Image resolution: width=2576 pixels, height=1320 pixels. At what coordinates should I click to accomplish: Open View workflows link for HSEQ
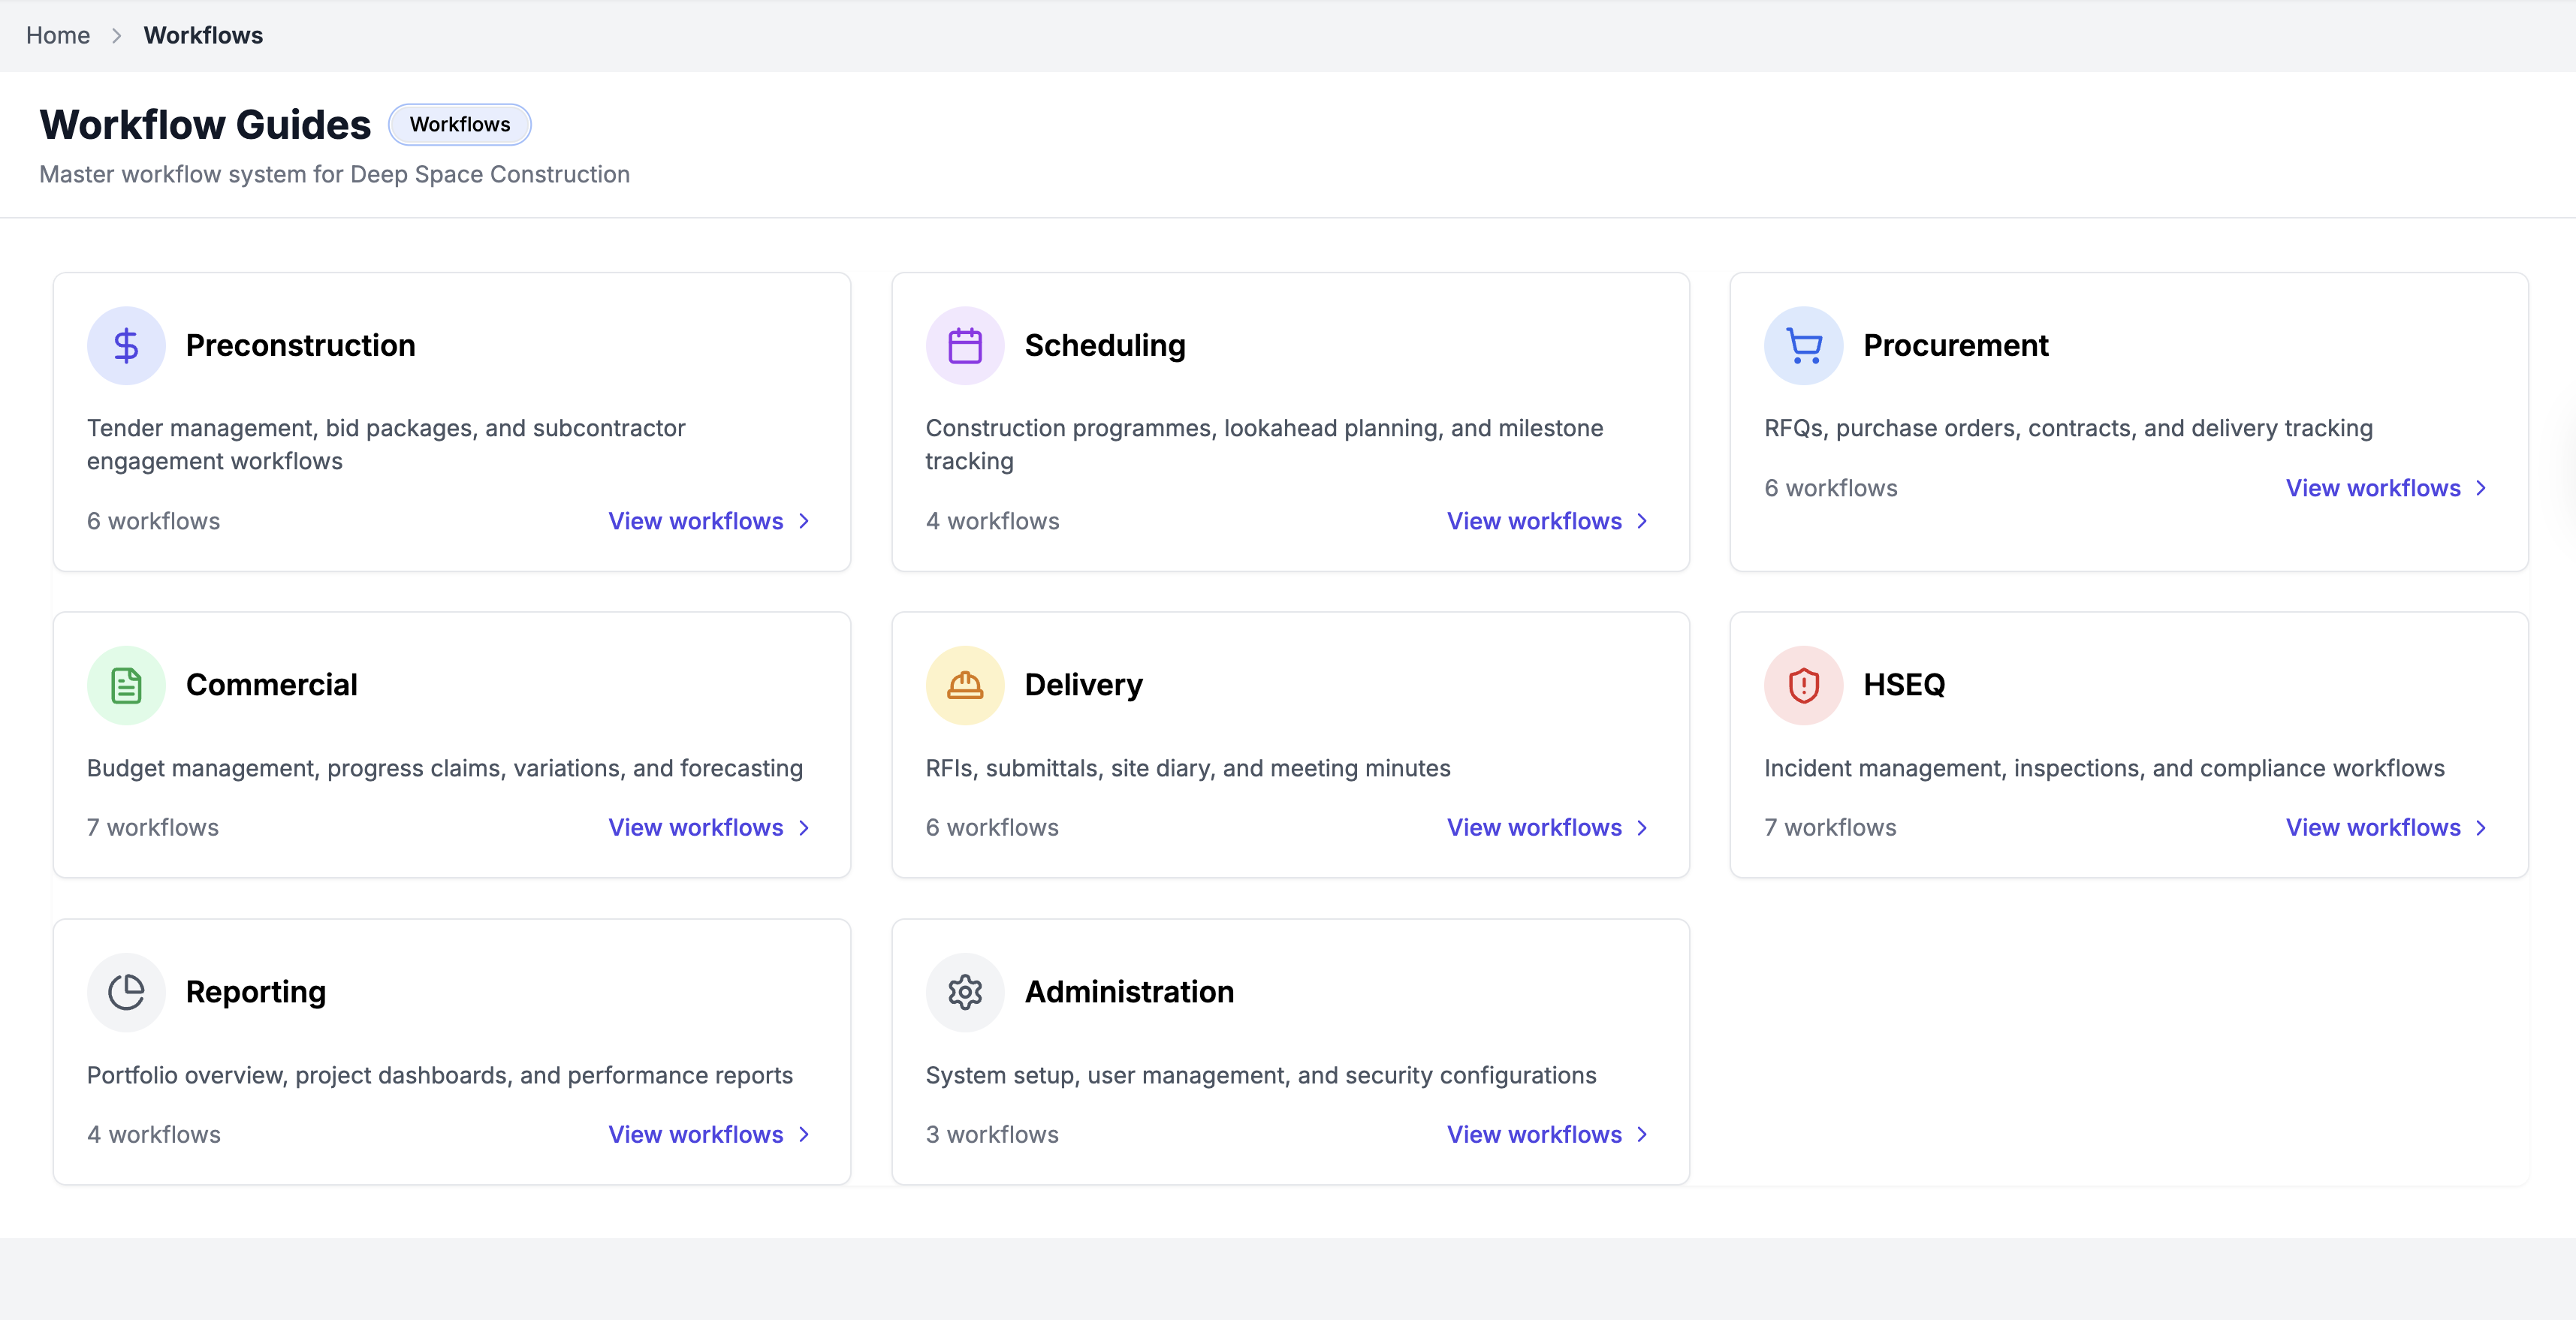click(x=2387, y=828)
